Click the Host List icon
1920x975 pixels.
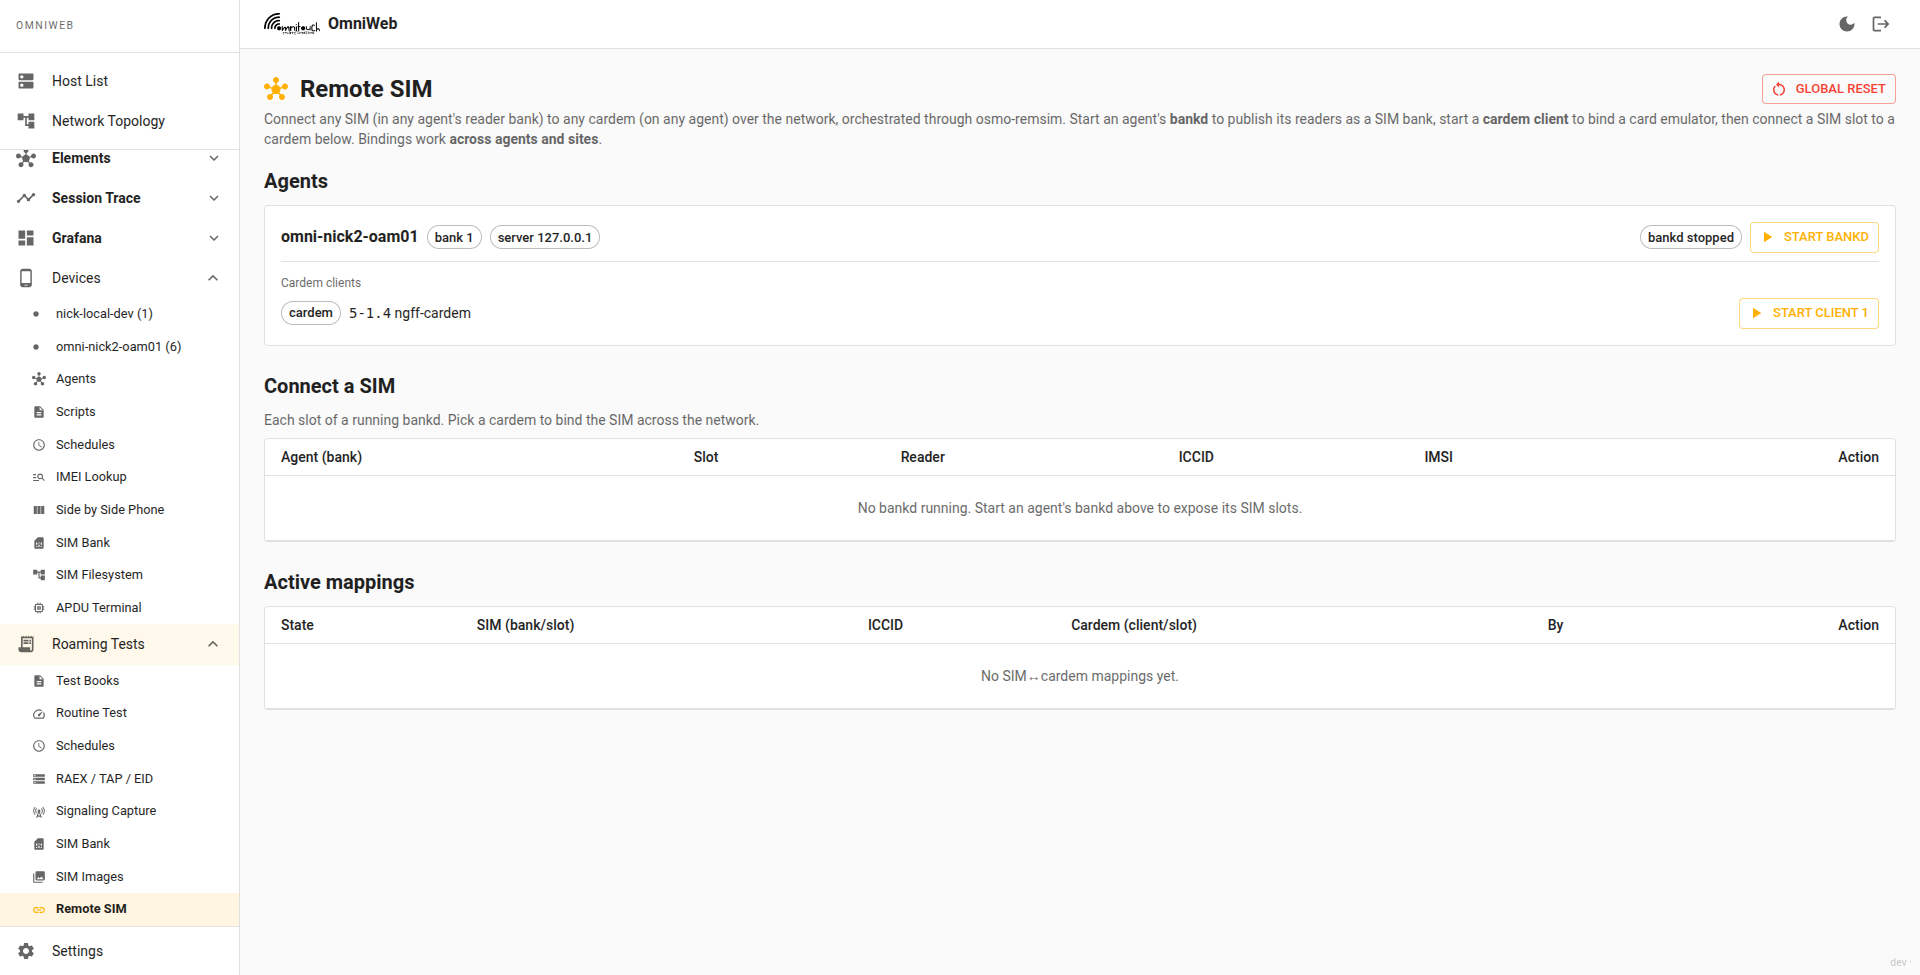[x=26, y=81]
